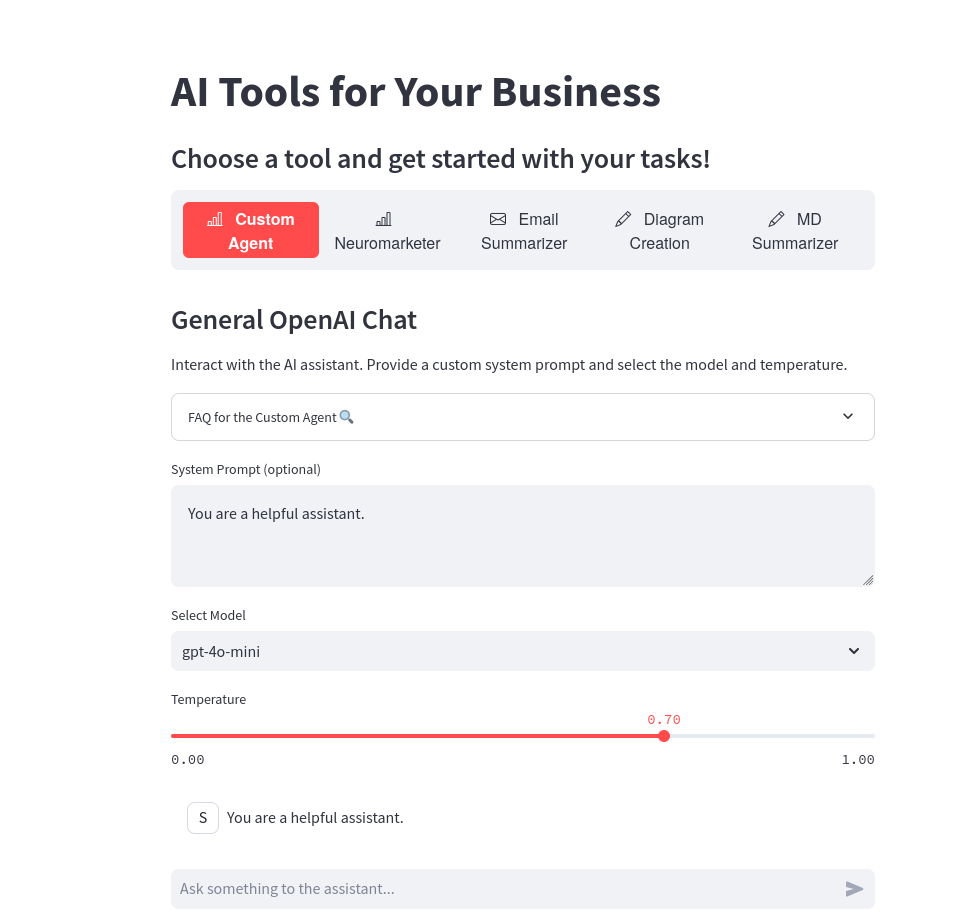
Task: Click the pencil icon beside MD Summarizer
Action: [x=776, y=219]
